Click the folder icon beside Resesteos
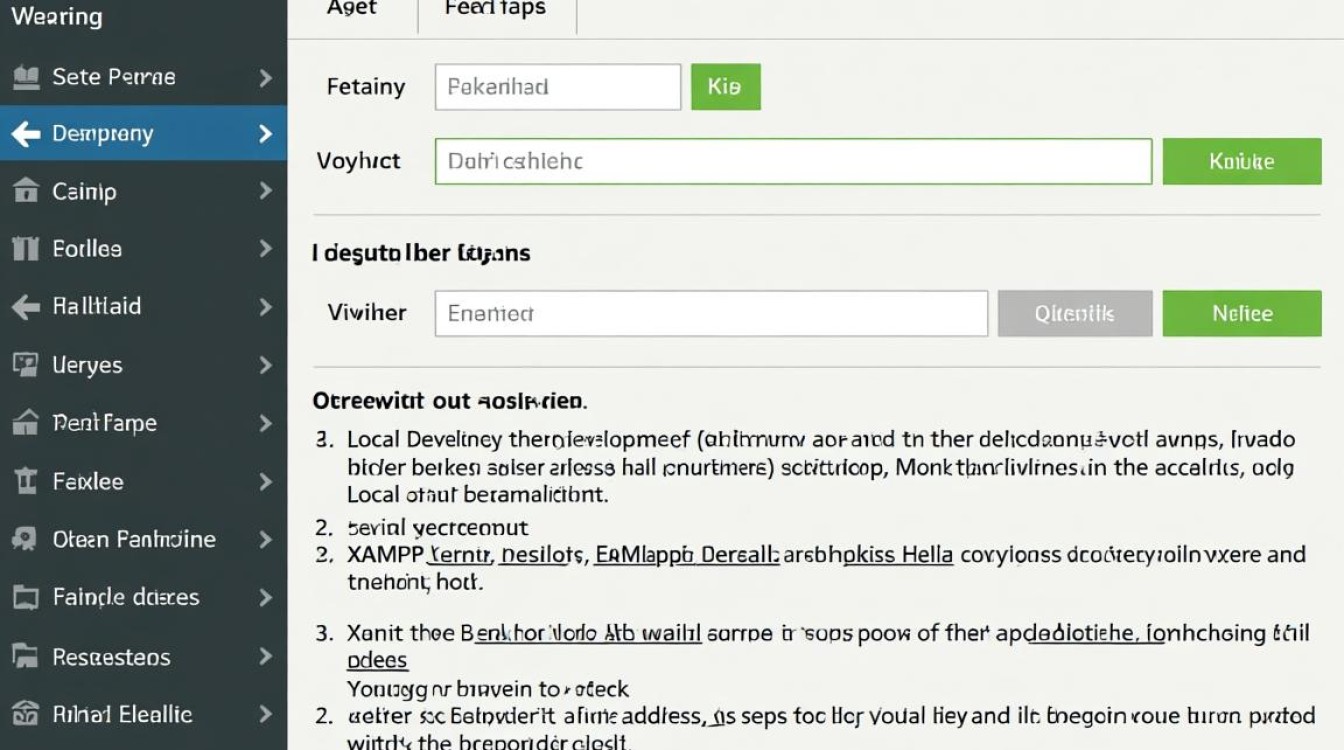The height and width of the screenshot is (750, 1344). tap(26, 657)
